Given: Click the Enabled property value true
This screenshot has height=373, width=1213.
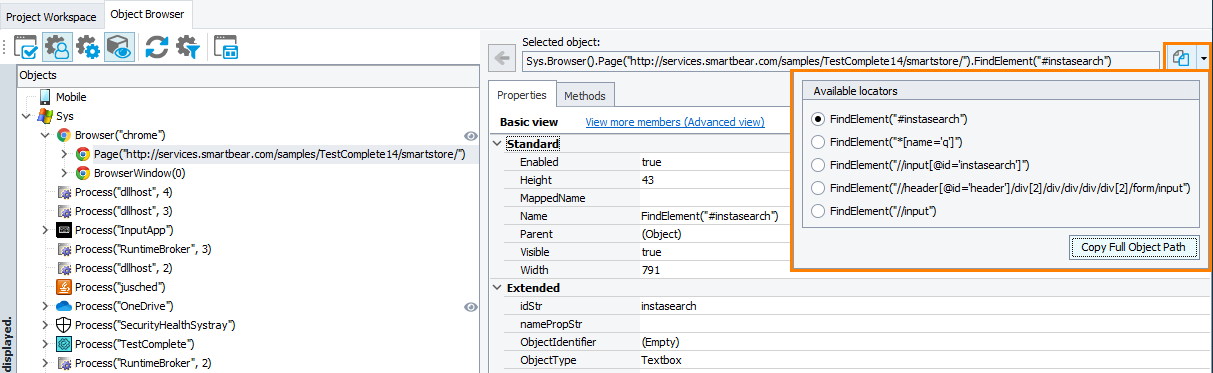Looking at the screenshot, I should (652, 162).
